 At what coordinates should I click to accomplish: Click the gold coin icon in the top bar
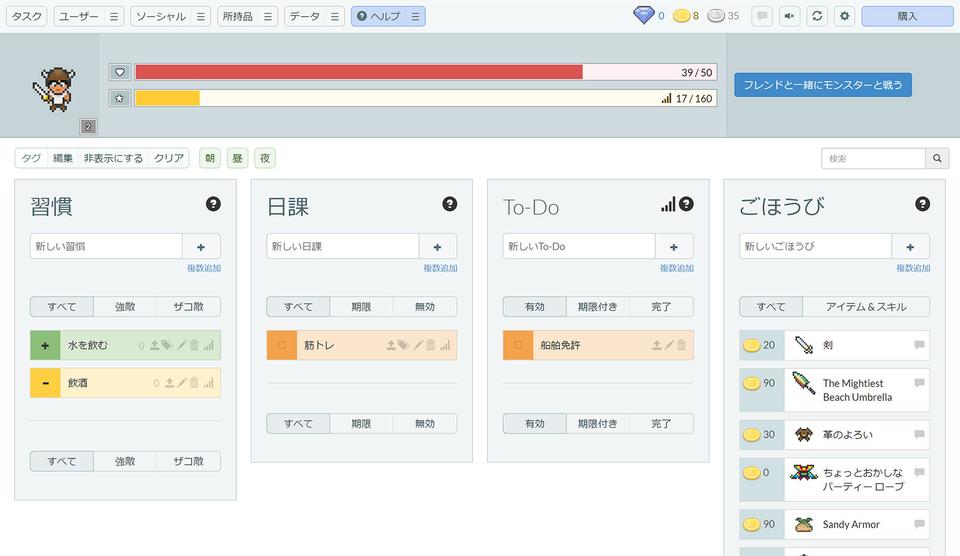click(x=681, y=16)
